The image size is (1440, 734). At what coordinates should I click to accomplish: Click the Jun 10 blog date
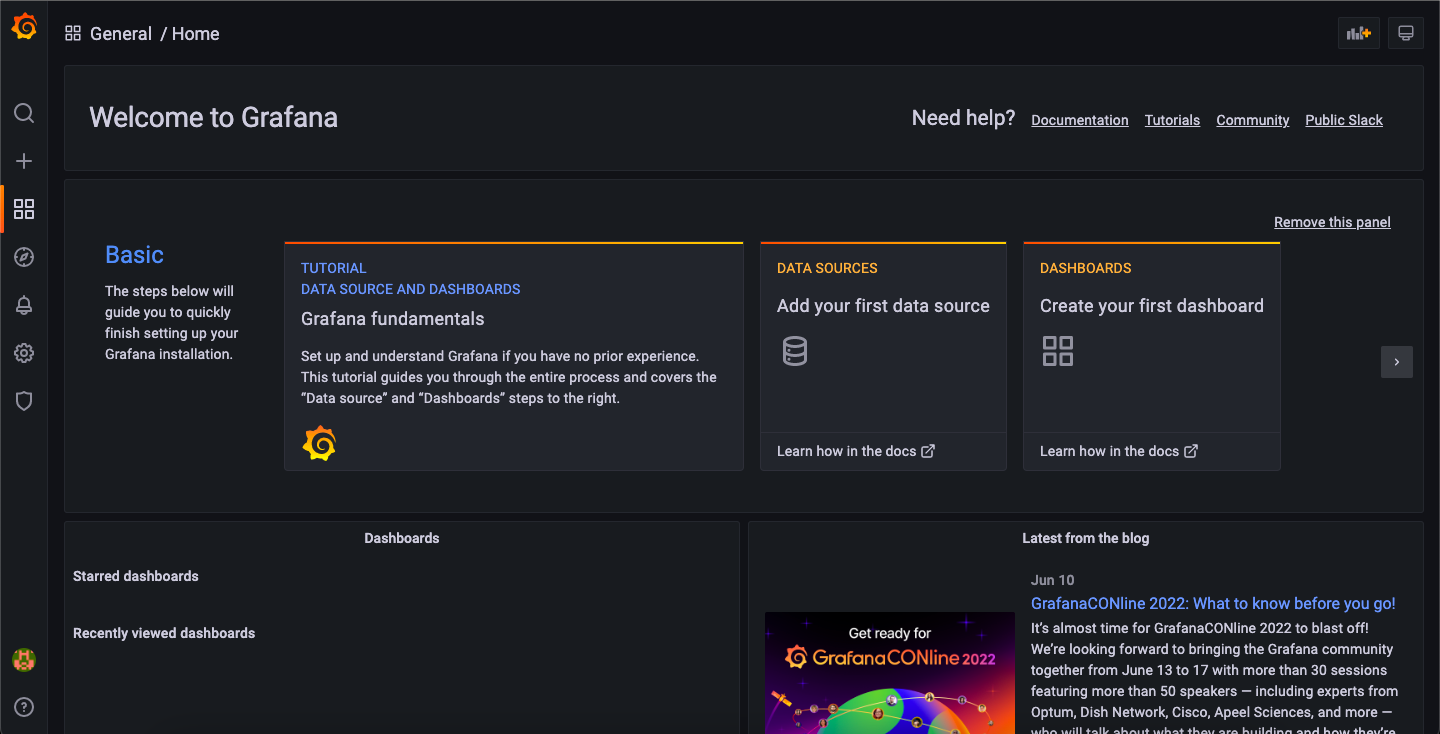click(1053, 580)
